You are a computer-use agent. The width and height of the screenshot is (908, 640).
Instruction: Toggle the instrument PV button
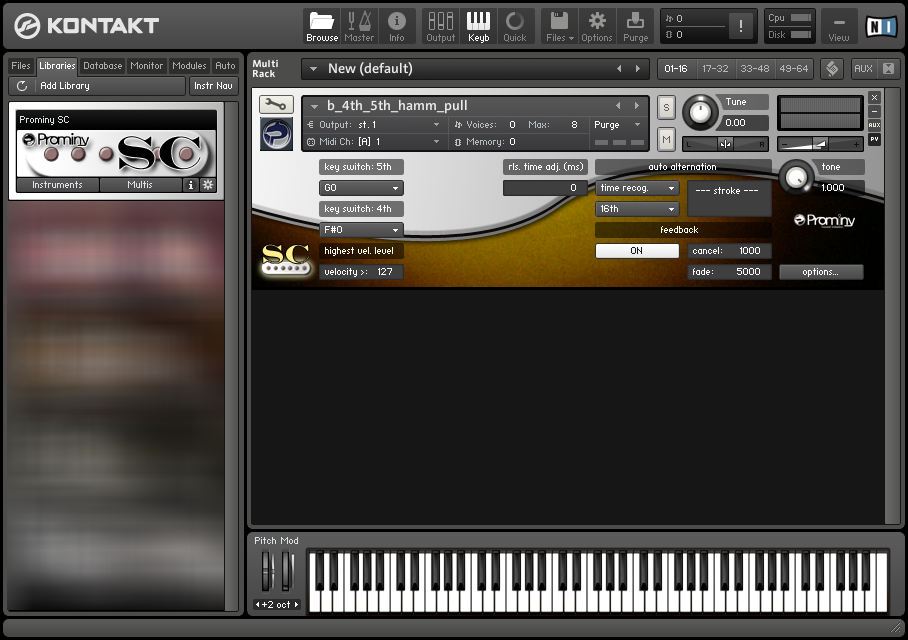click(x=874, y=139)
